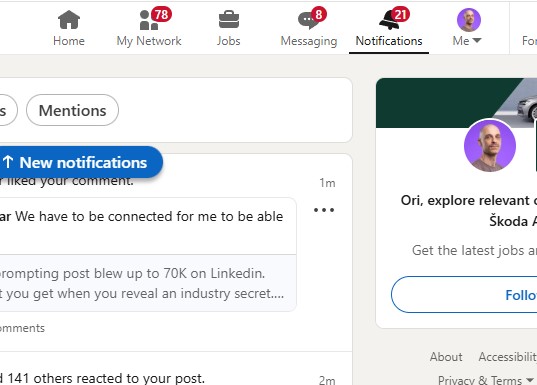Open the Accessibility footer link

[508, 357]
